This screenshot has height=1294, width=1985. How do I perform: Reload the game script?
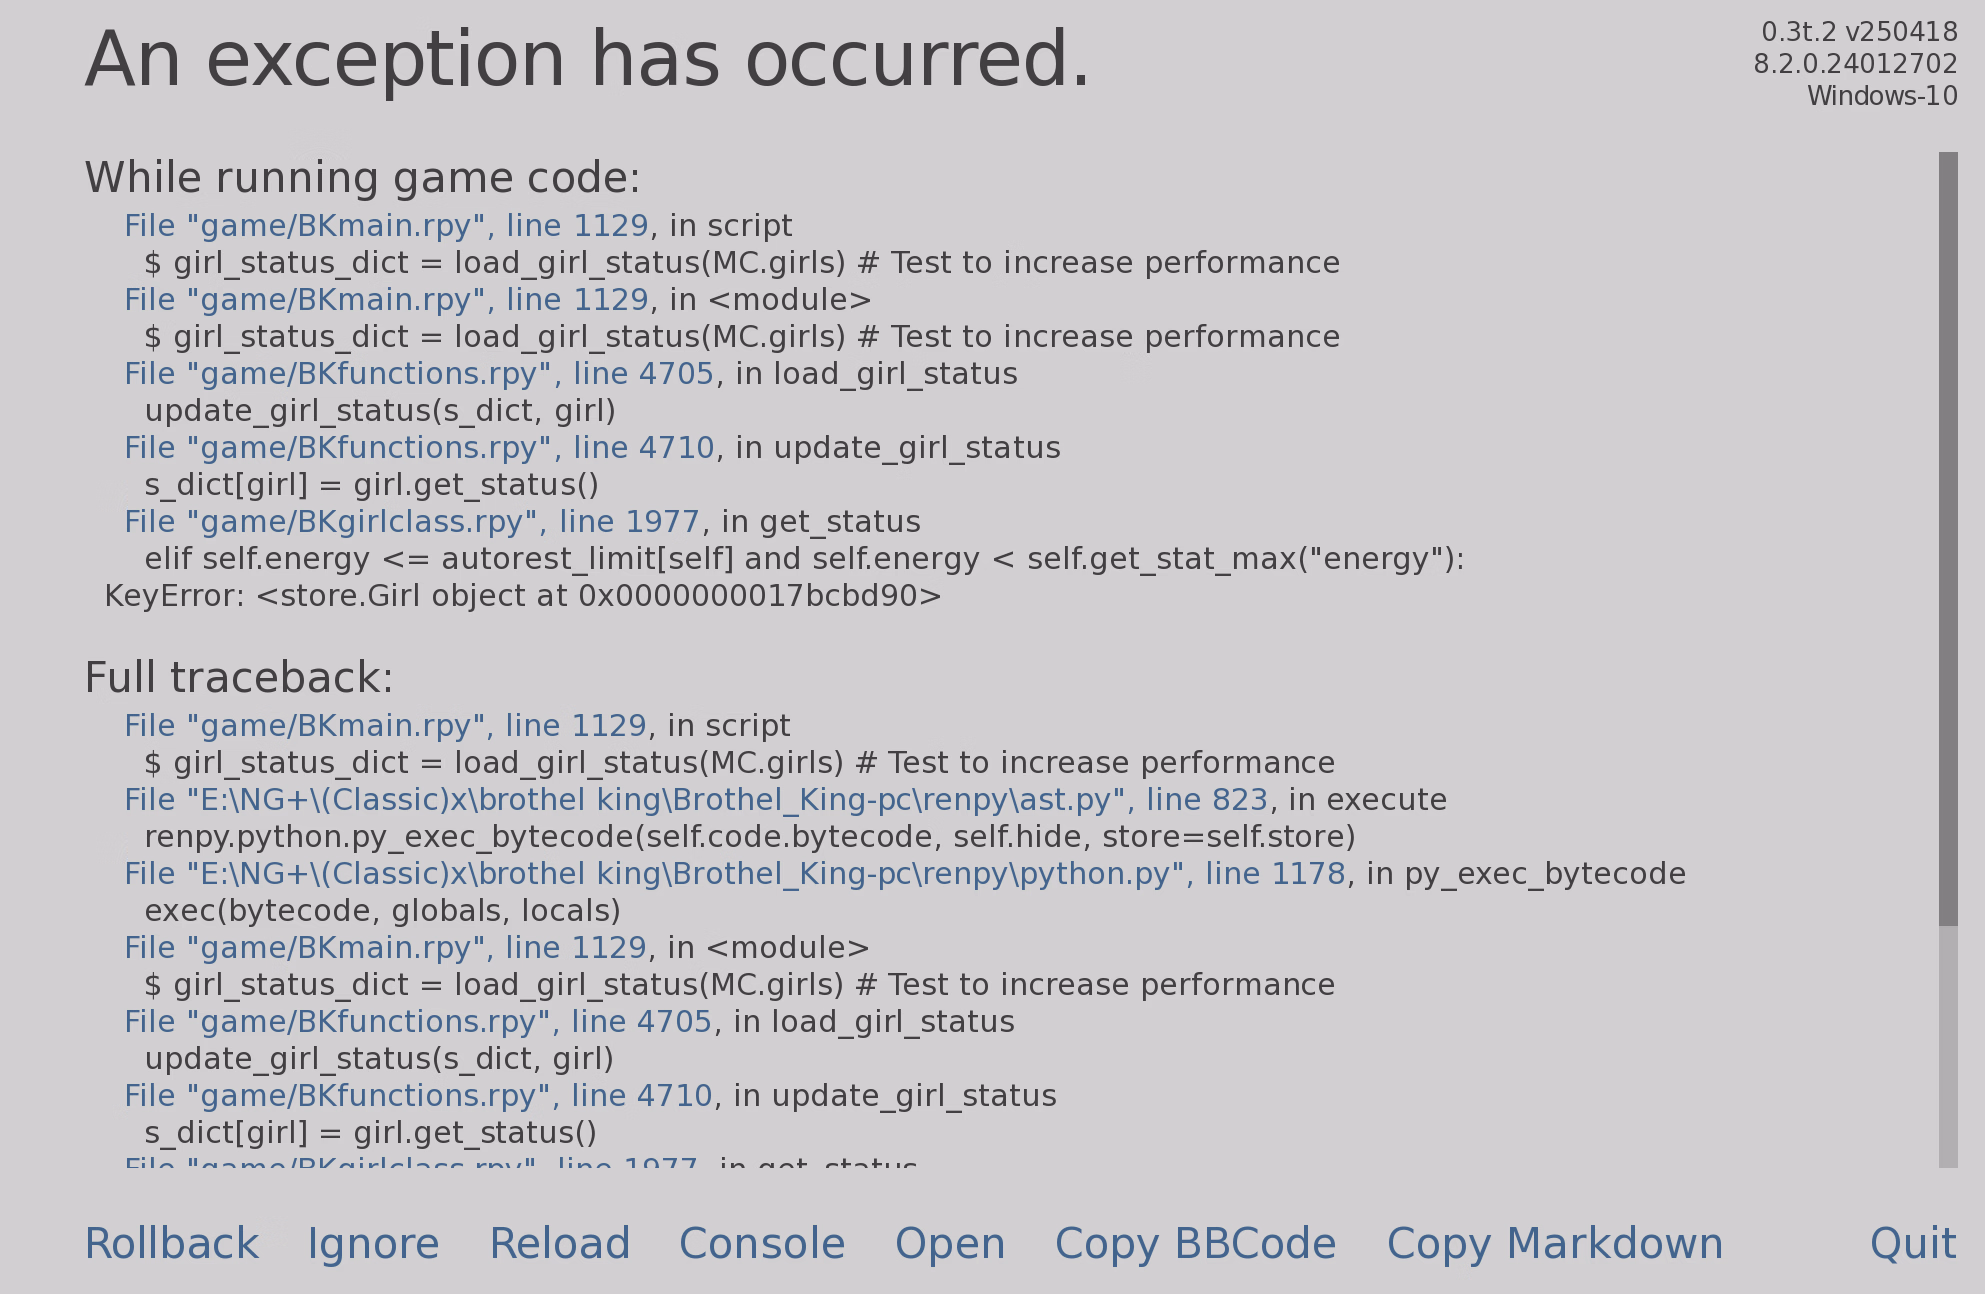559,1244
